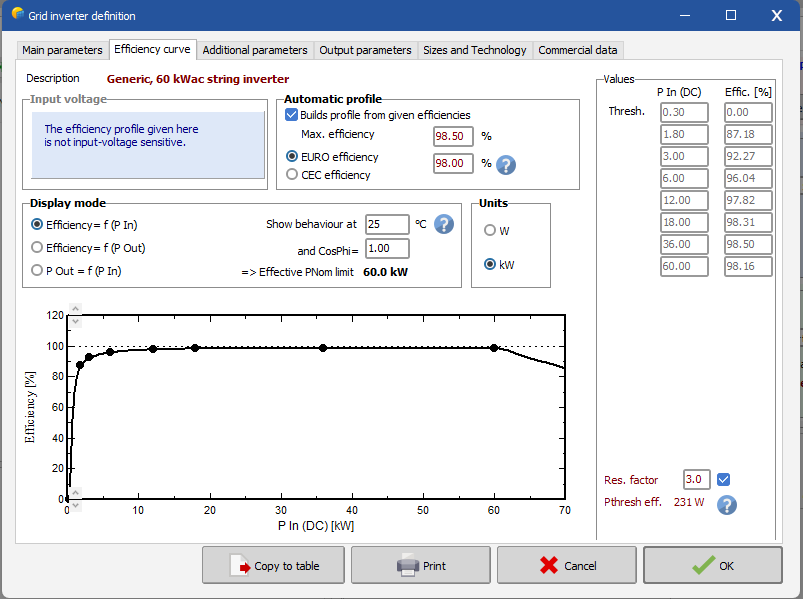Viewport: 803px width, 599px height.
Task: Raise the chart's upper efficiency axis limit
Action: pos(75,309)
